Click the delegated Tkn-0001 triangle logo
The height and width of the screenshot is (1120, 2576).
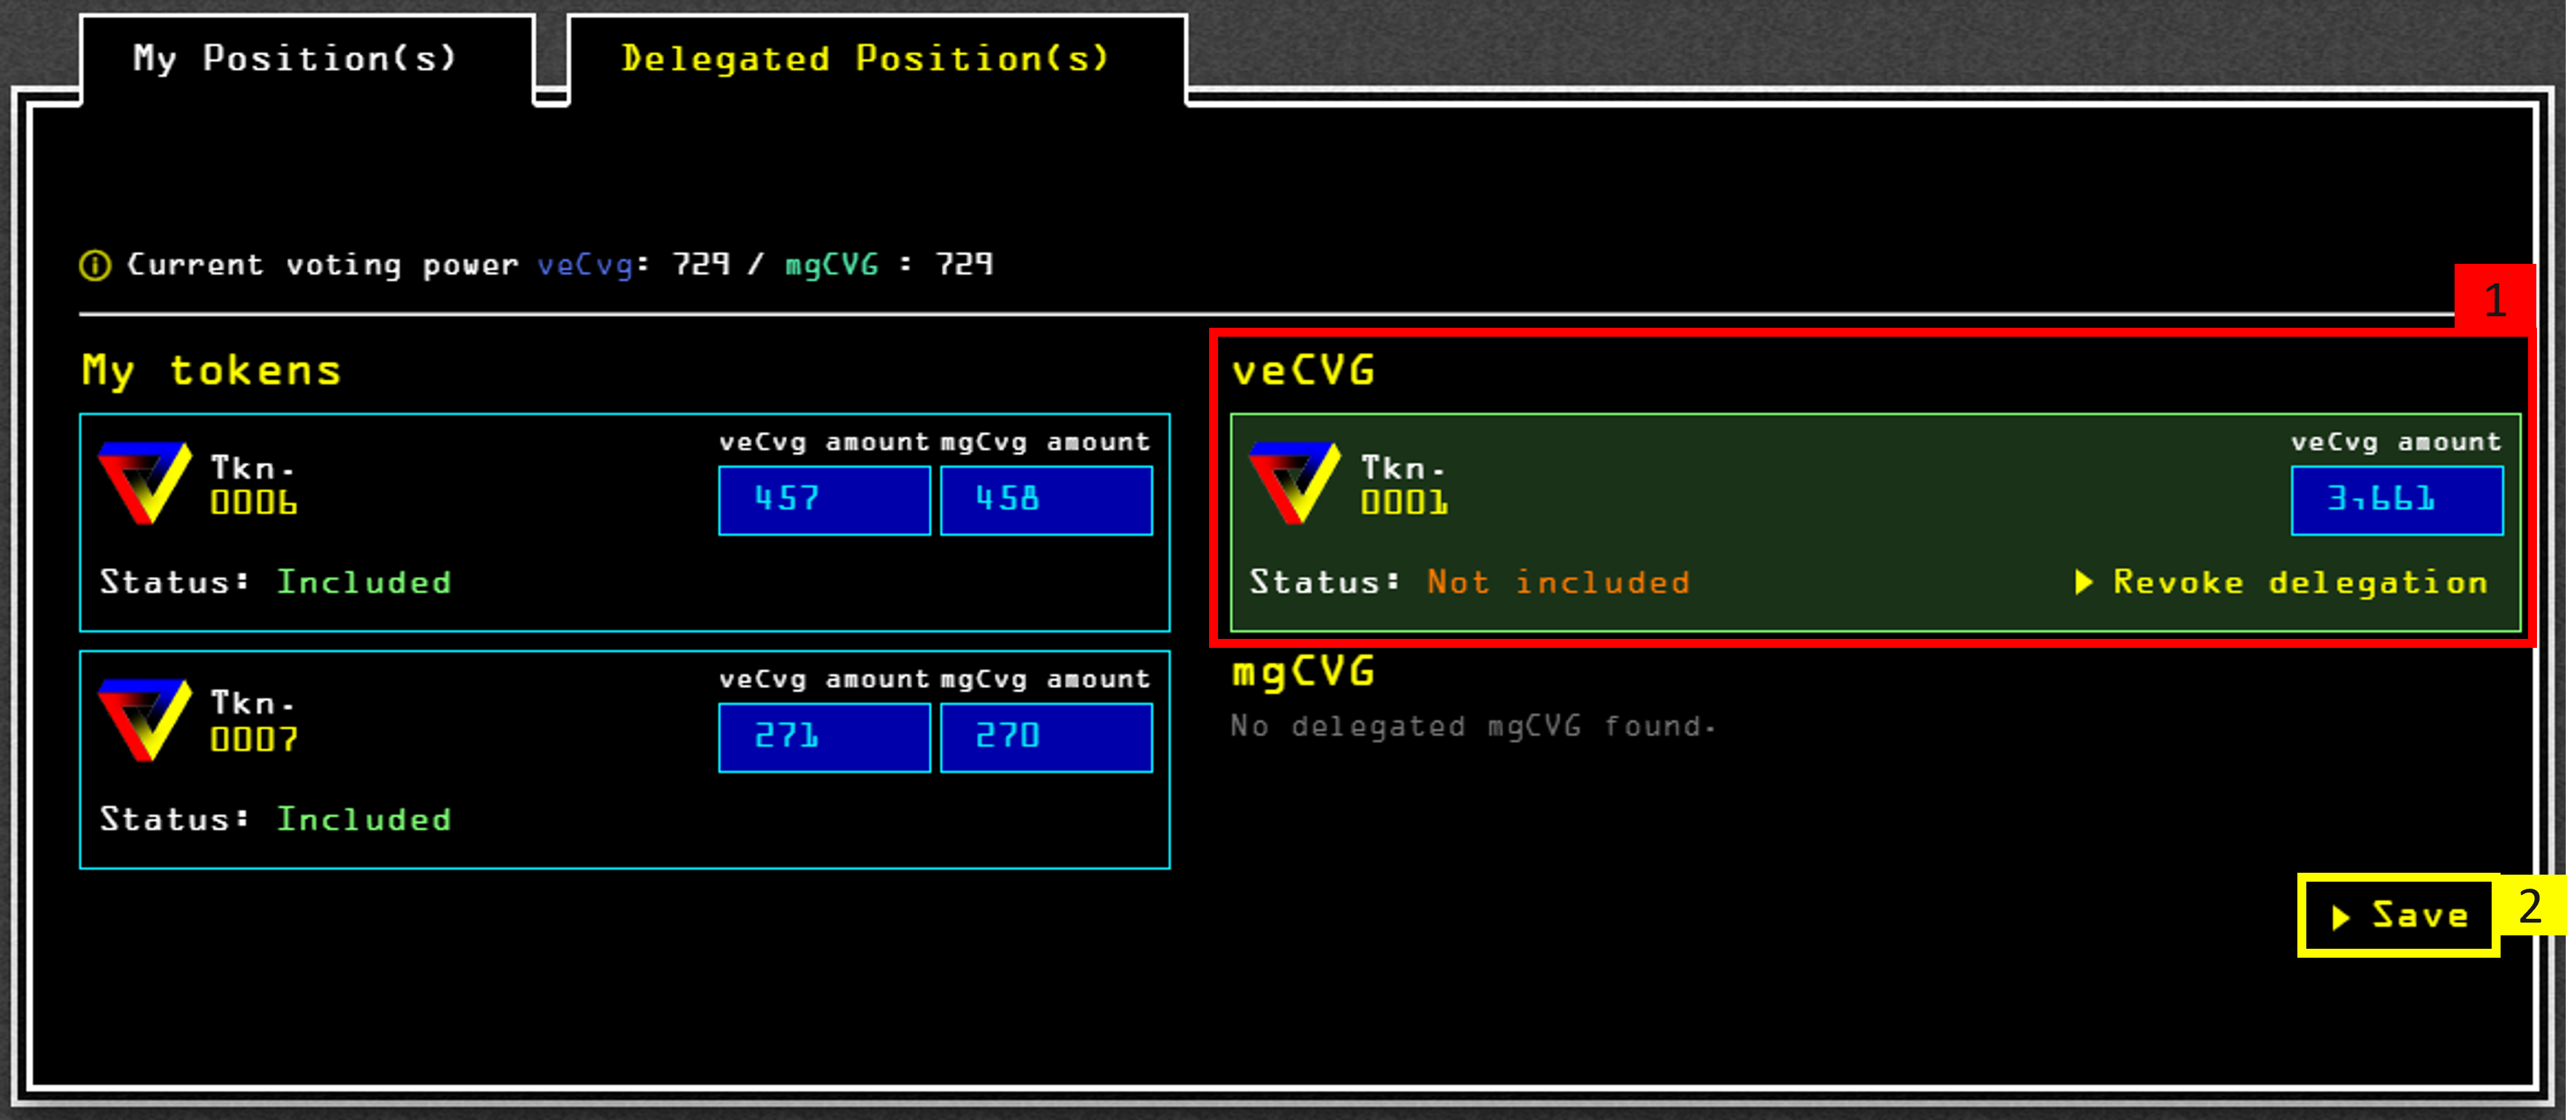(1294, 482)
